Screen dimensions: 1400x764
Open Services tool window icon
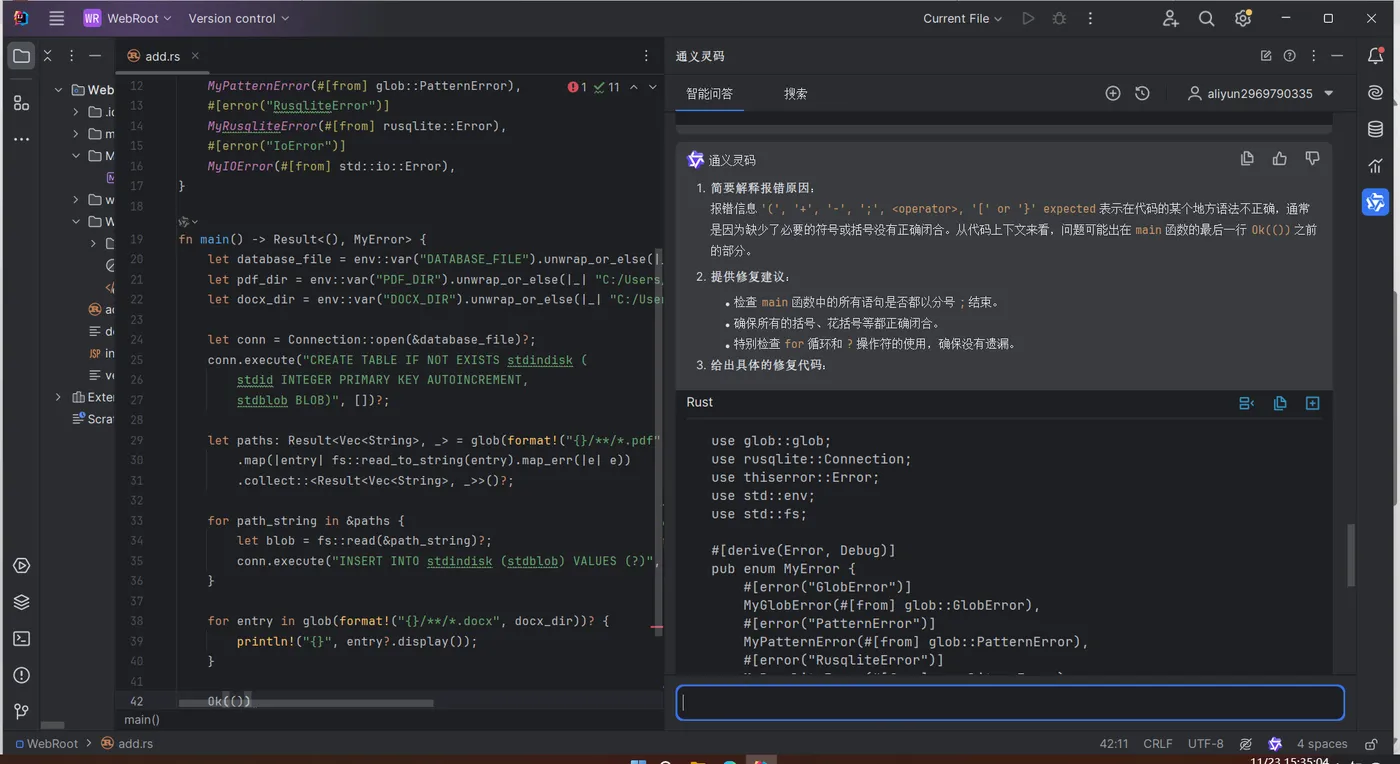(21, 566)
